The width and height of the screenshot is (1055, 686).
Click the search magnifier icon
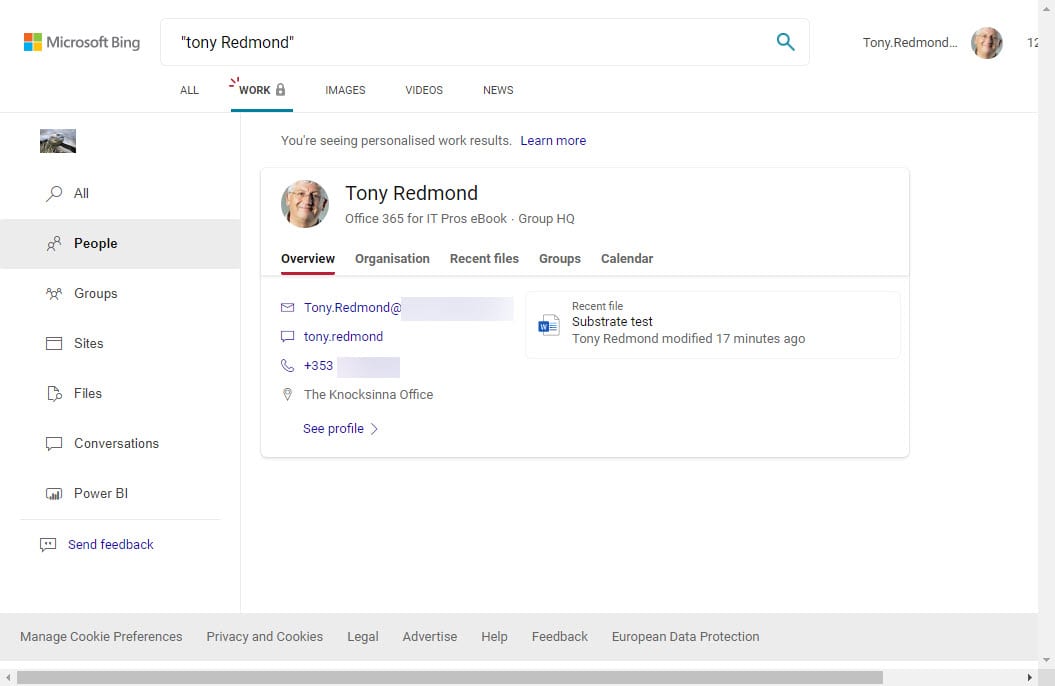(785, 42)
